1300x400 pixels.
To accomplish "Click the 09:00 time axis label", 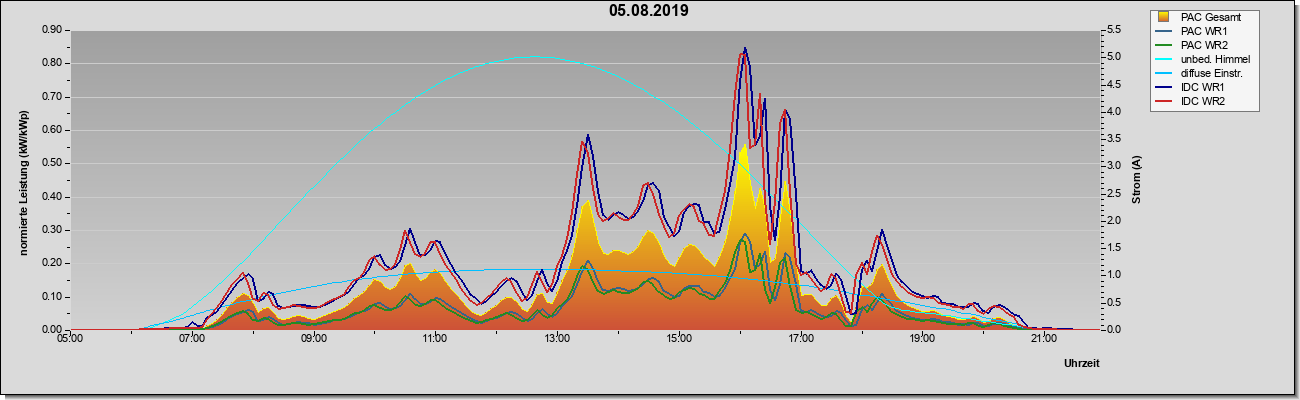I will point(314,338).
